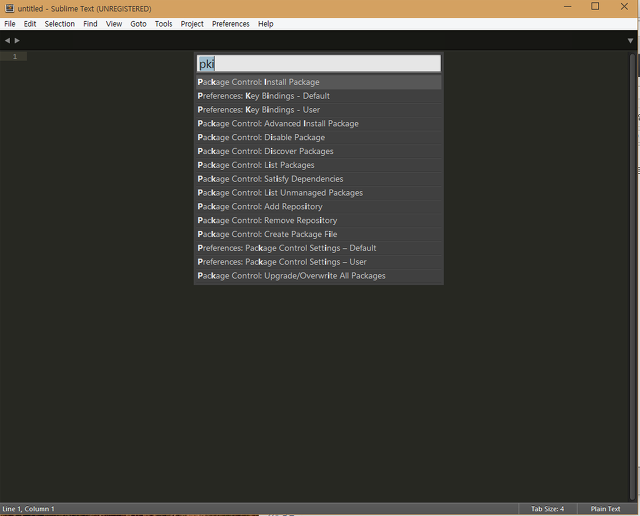The image size is (640, 516).
Task: Open Package Control Settings – Default
Action: 319,249
